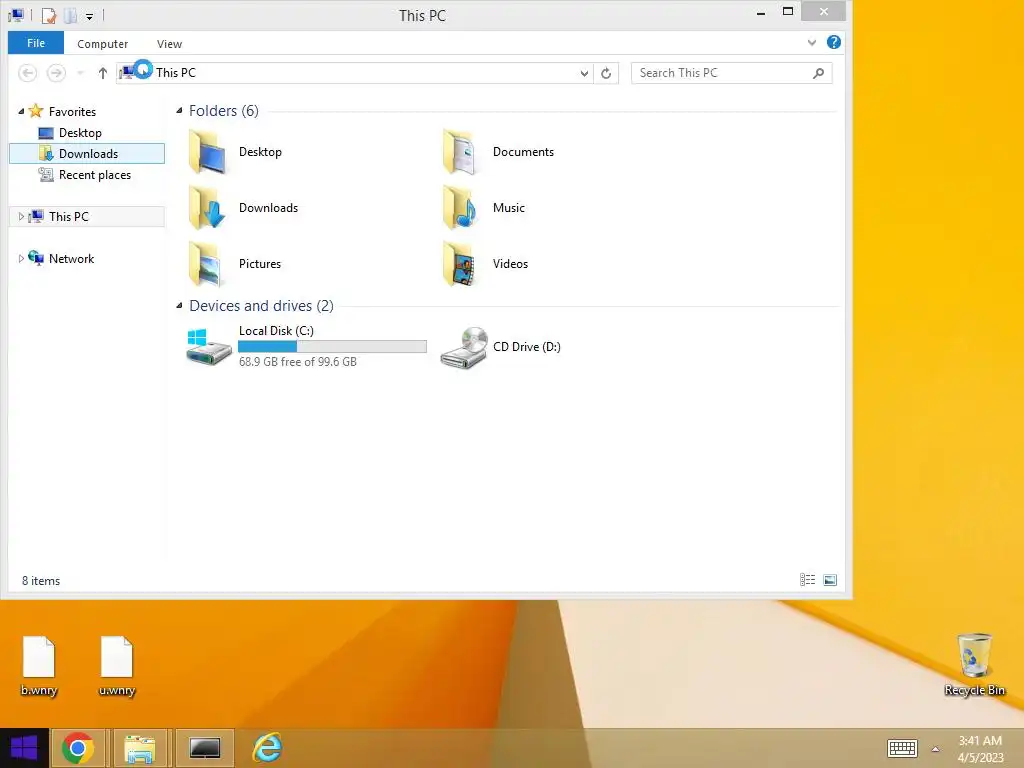Collapse the Folders (6) group
1024x768 pixels.
(x=179, y=111)
